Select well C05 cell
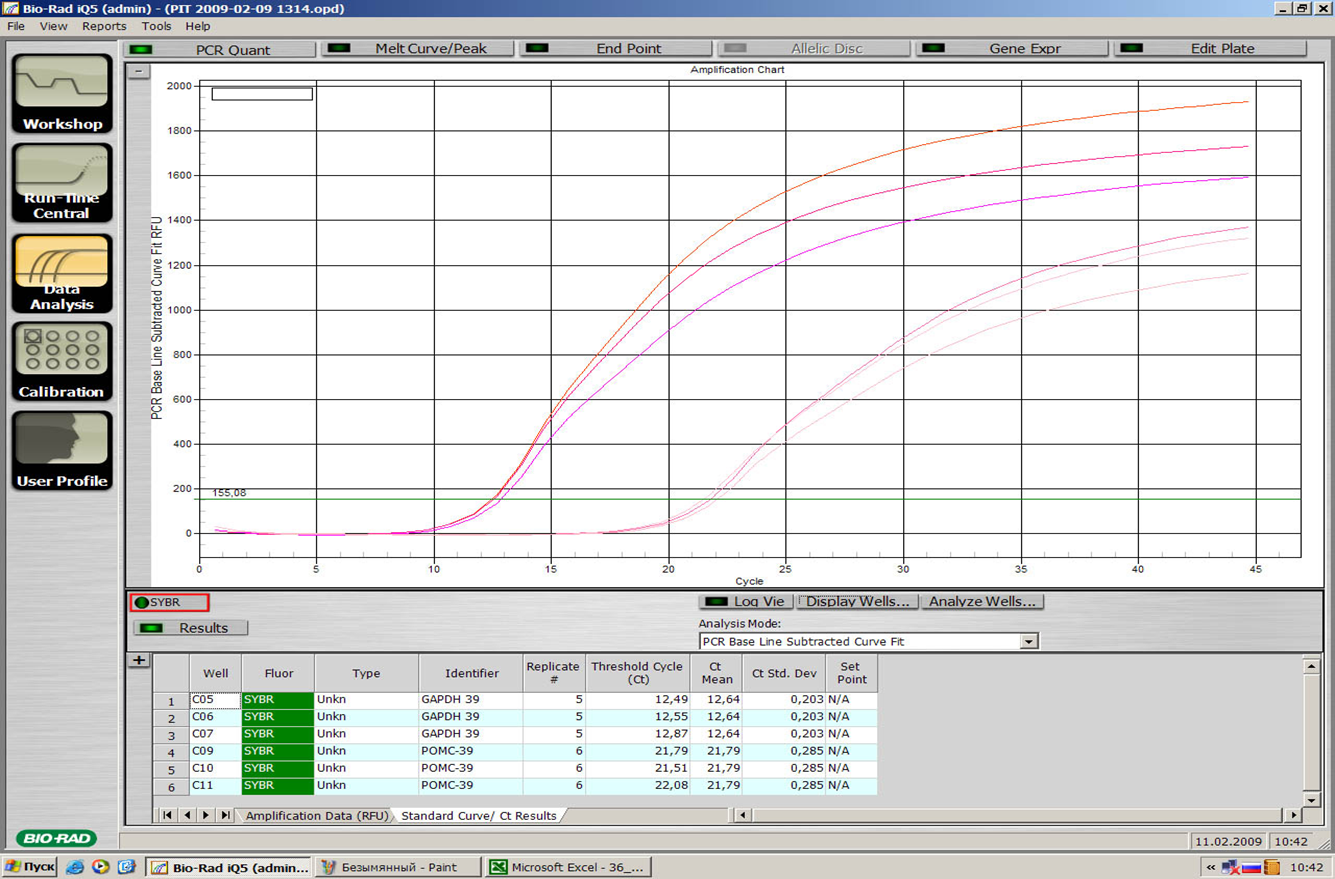1335x879 pixels. click(214, 700)
